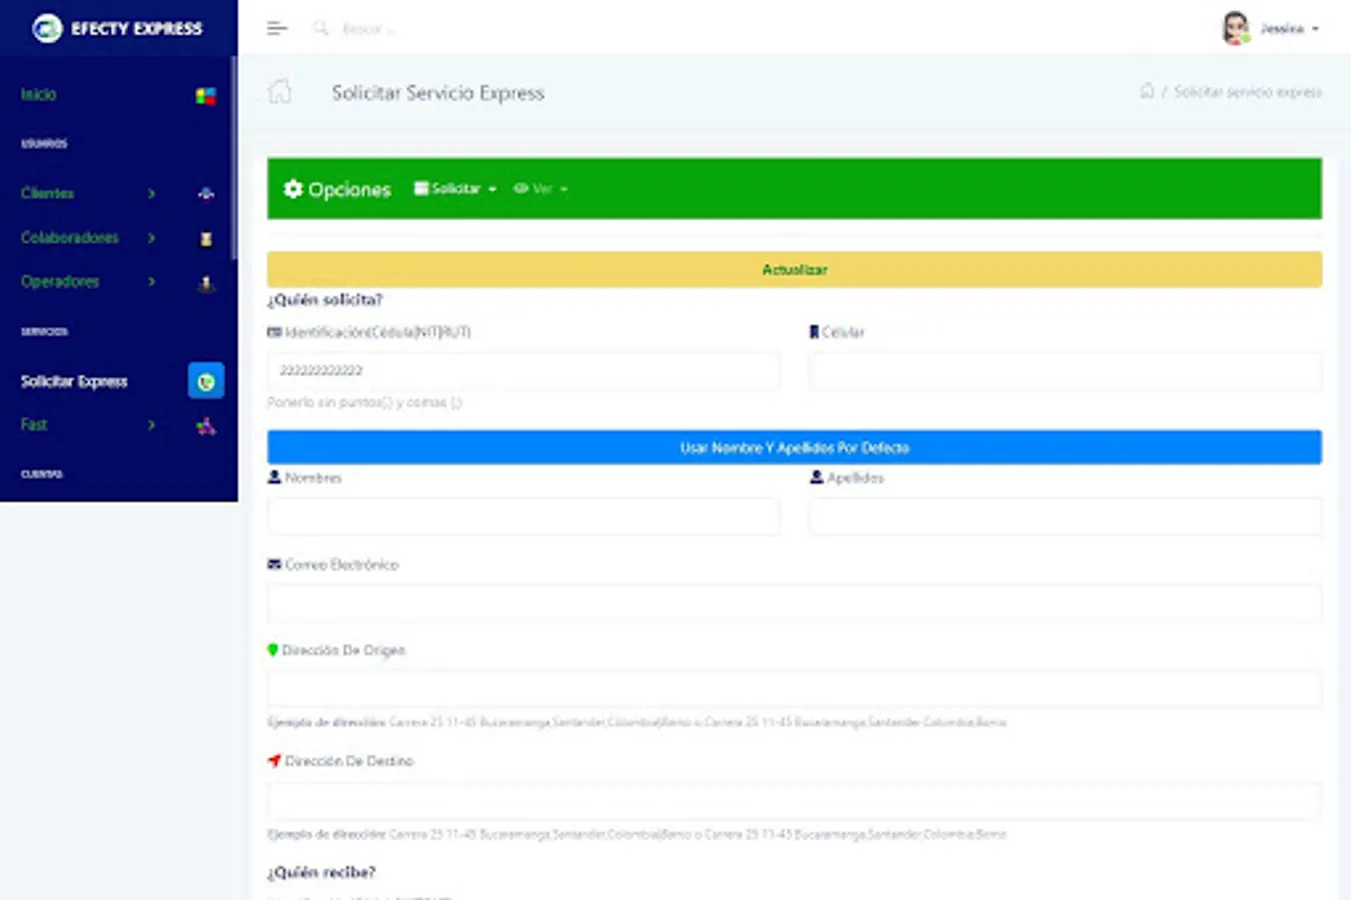Screen dimensions: 1351x900
Task: Expand the Clientes chevron
Action: (x=151, y=193)
